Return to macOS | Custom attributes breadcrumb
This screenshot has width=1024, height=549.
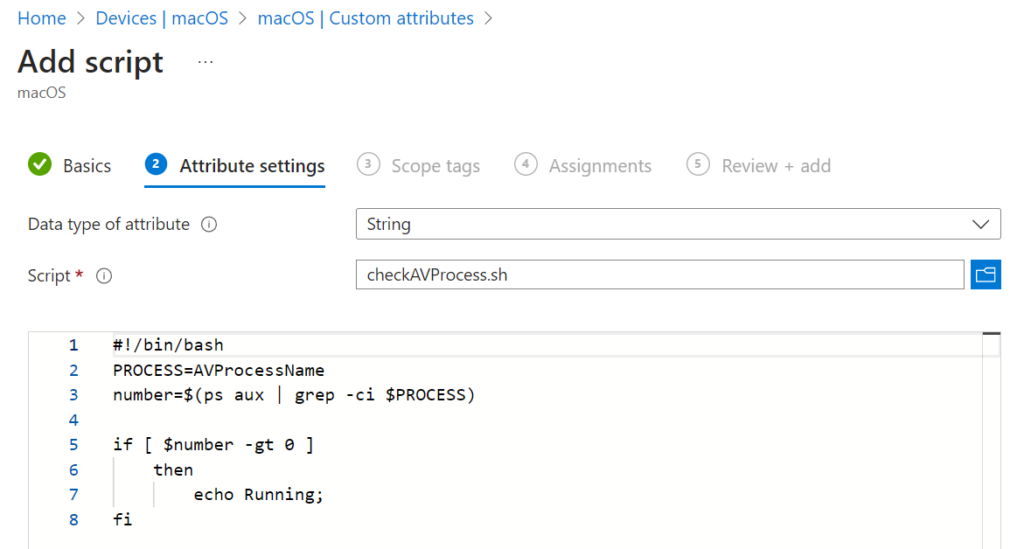(366, 18)
